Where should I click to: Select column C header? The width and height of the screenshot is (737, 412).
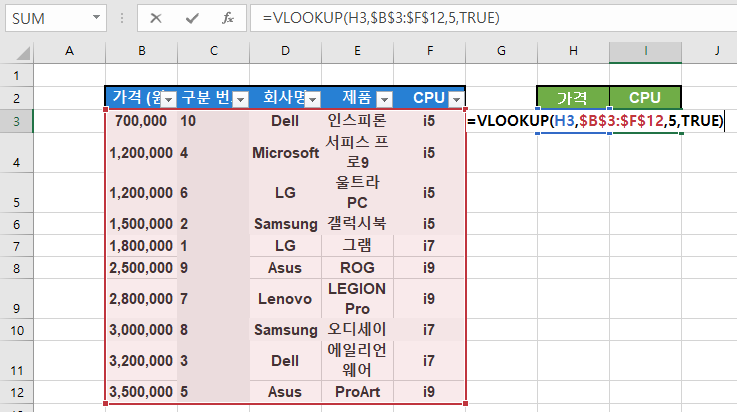(213, 51)
